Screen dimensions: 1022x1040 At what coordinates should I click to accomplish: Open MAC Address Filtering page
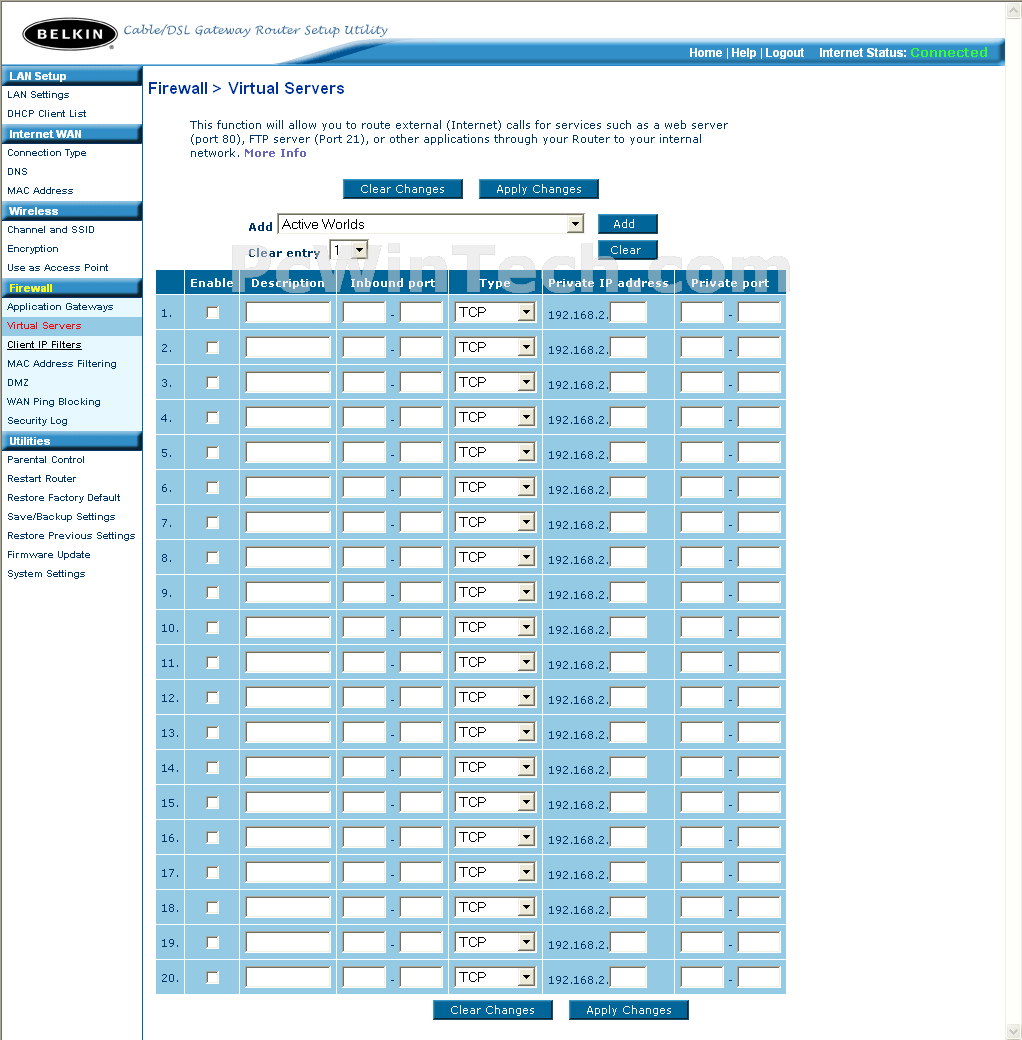pos(62,363)
